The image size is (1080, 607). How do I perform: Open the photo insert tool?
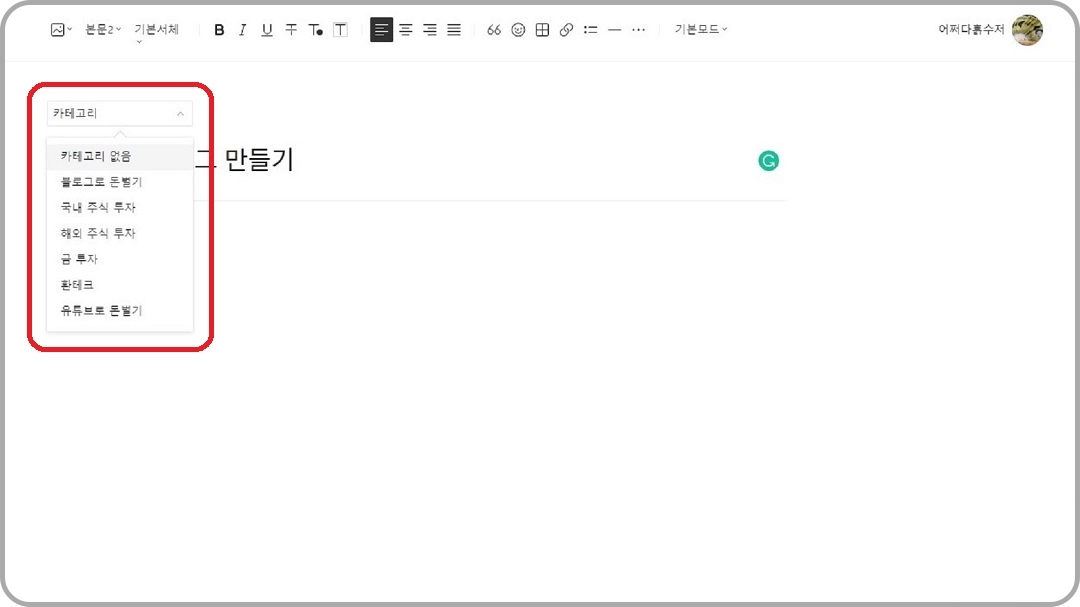click(55, 29)
